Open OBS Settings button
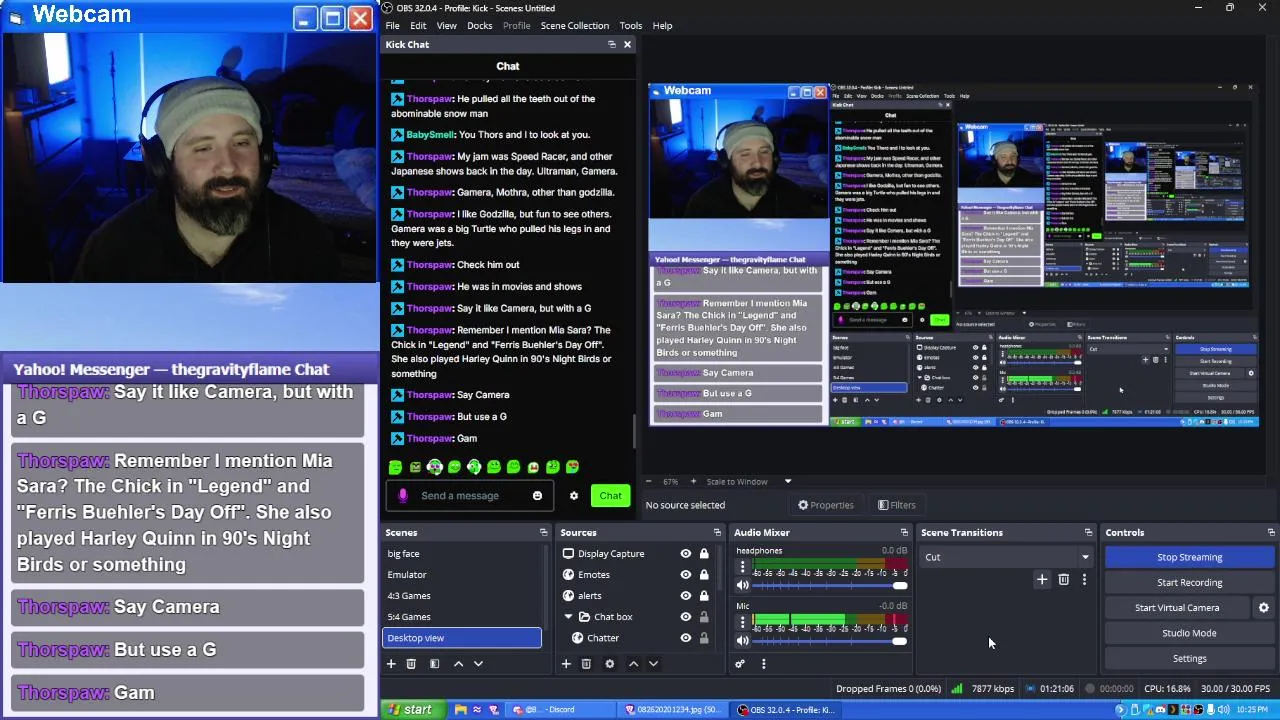 coord(1189,659)
